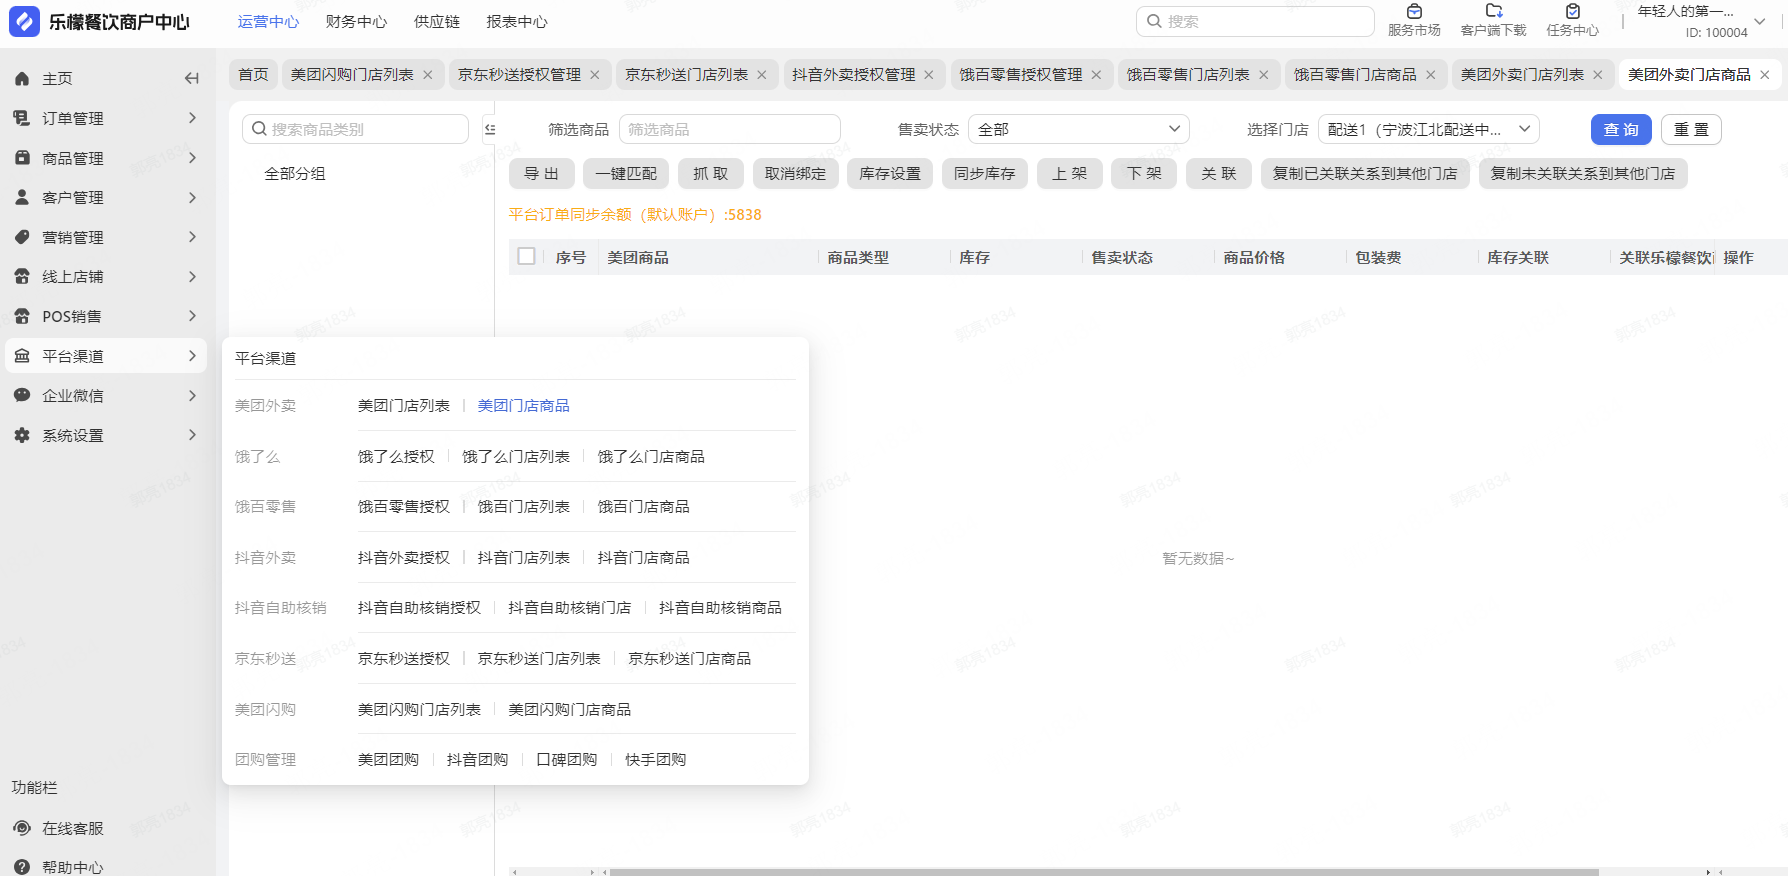The image size is (1788, 876).
Task: Click the 取消绑定 button
Action: click(x=795, y=173)
